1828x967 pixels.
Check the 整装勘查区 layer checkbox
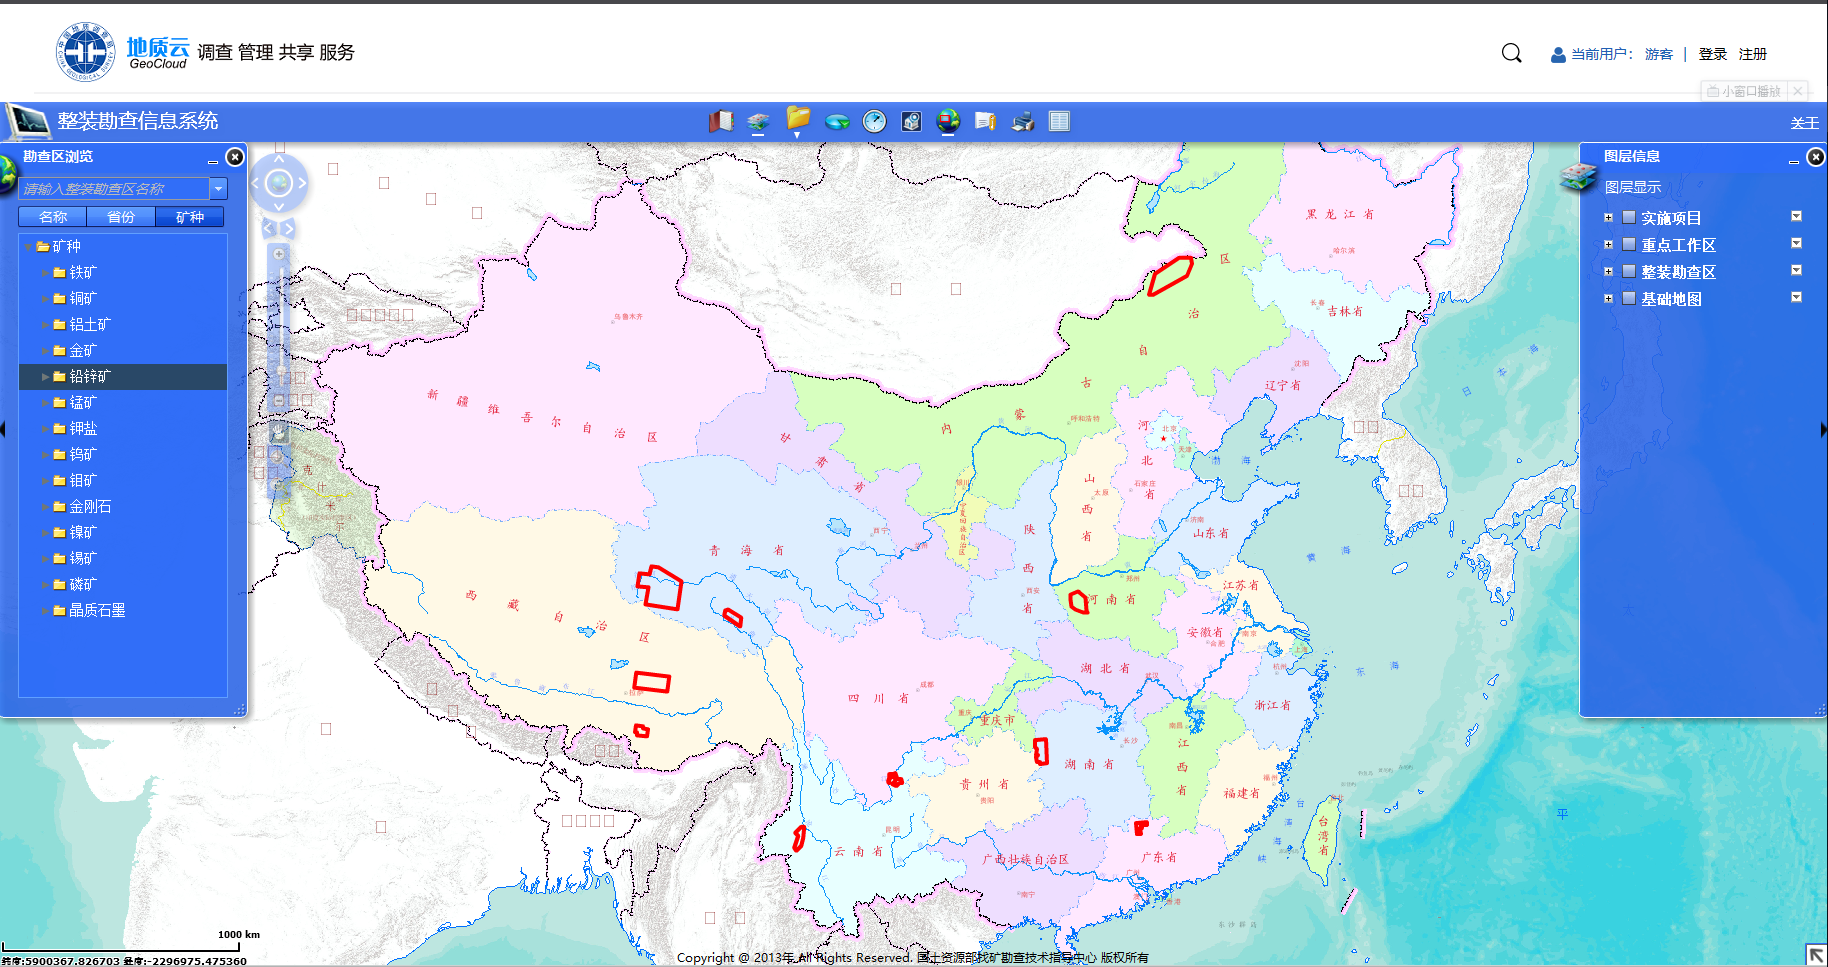click(1629, 271)
